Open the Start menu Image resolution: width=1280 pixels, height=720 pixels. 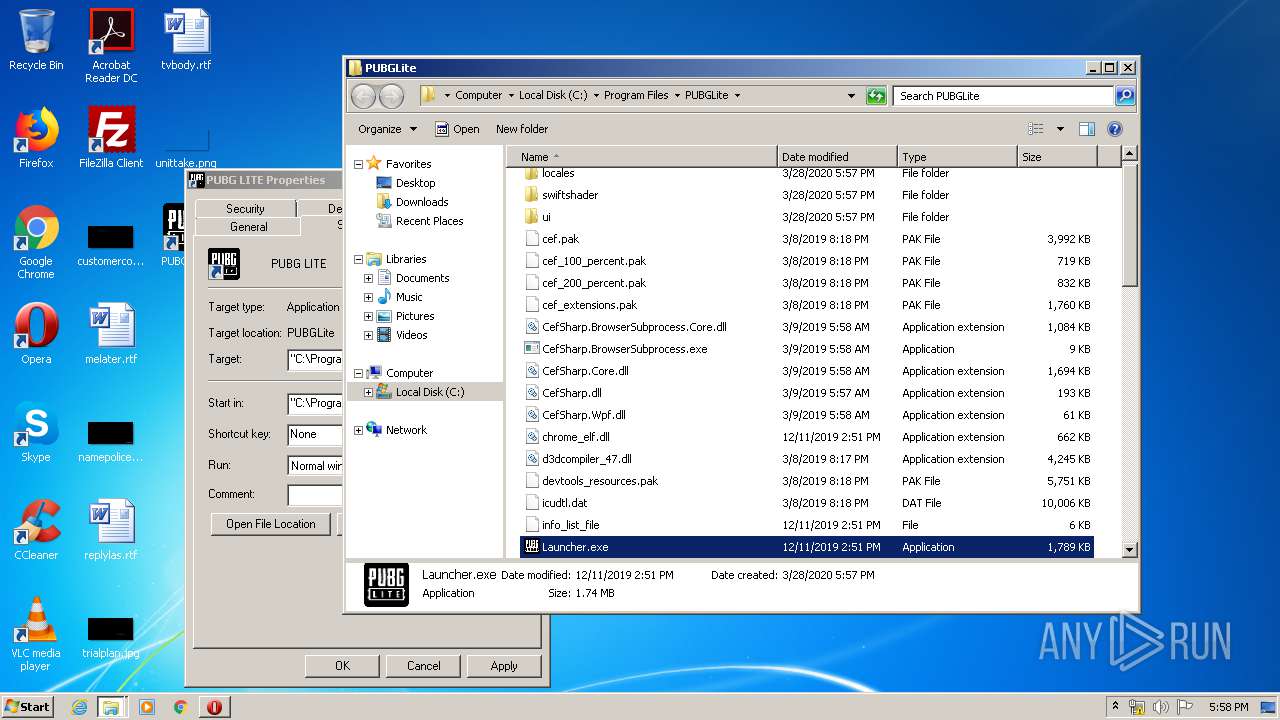pyautogui.click(x=28, y=707)
